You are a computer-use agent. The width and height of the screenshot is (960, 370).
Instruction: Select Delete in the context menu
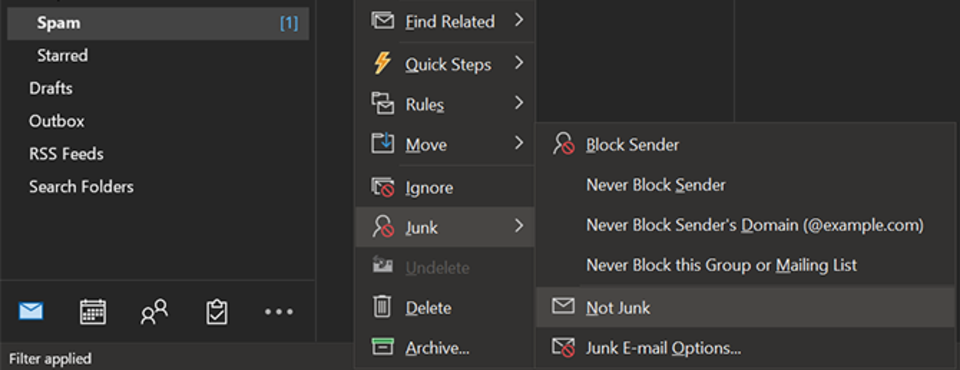[x=445, y=308]
